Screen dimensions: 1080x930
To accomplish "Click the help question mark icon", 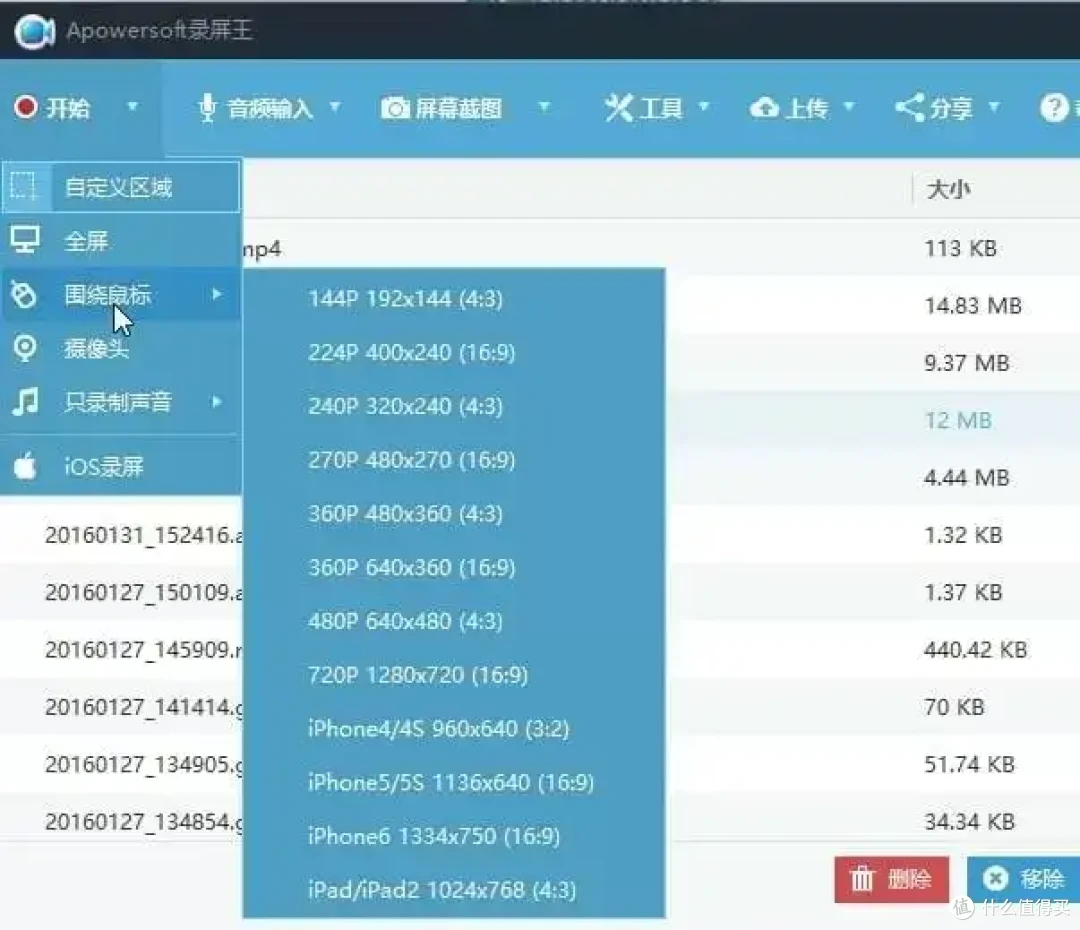I will (x=1054, y=108).
